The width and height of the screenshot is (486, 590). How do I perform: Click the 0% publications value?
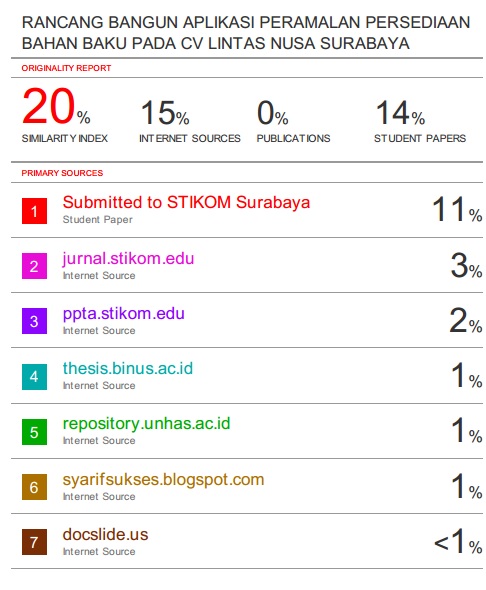click(x=272, y=113)
